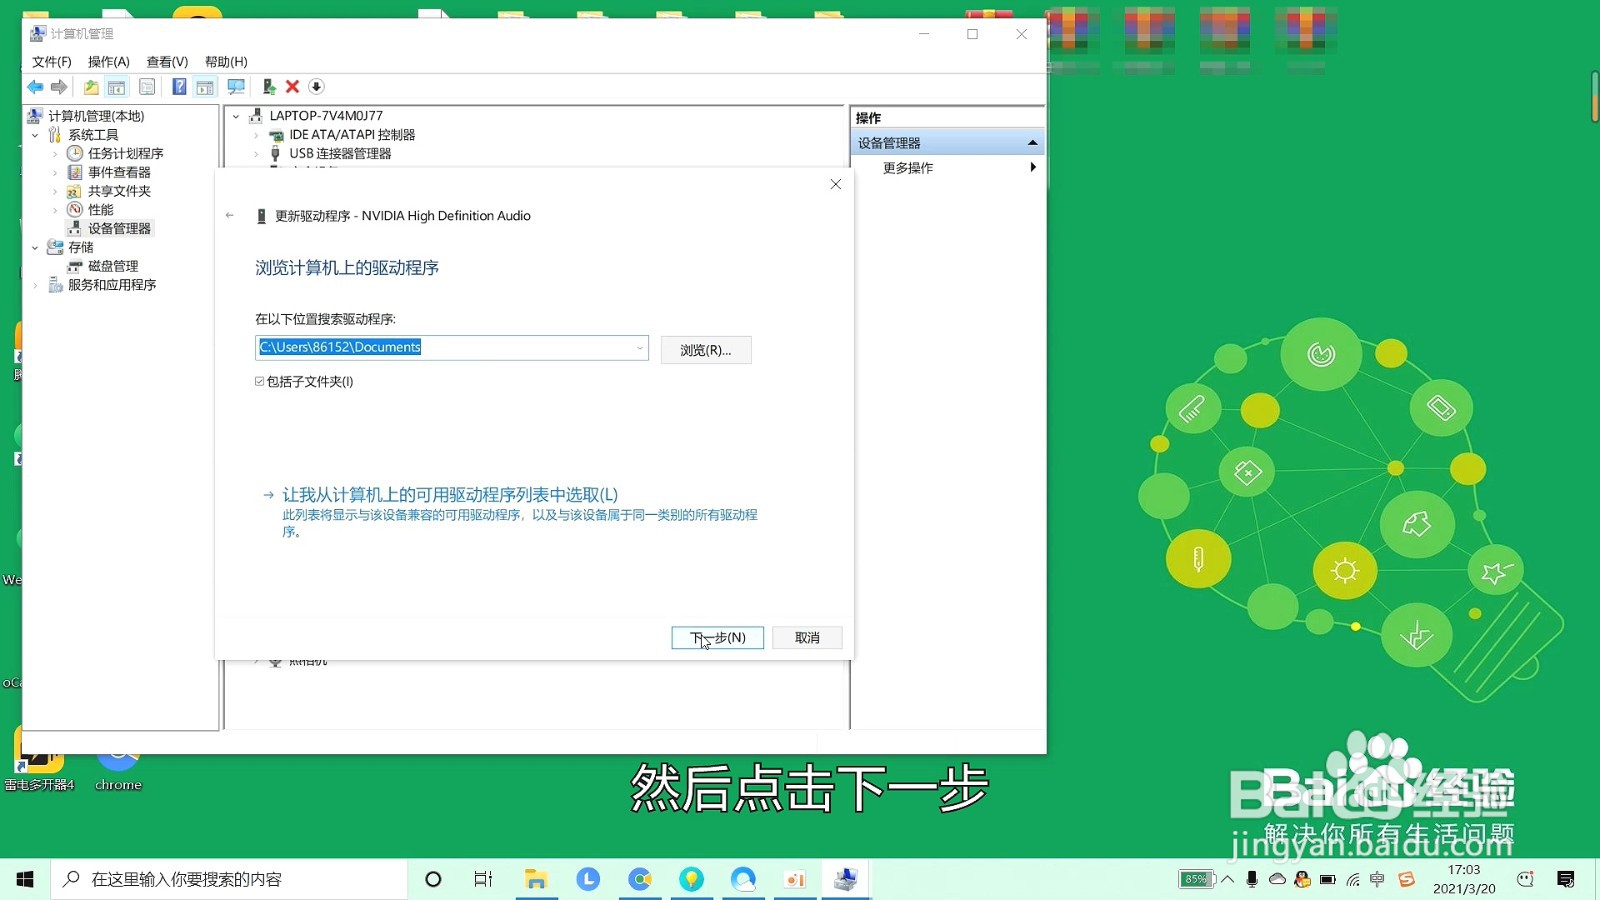Click the 下一步(N) button

[718, 638]
